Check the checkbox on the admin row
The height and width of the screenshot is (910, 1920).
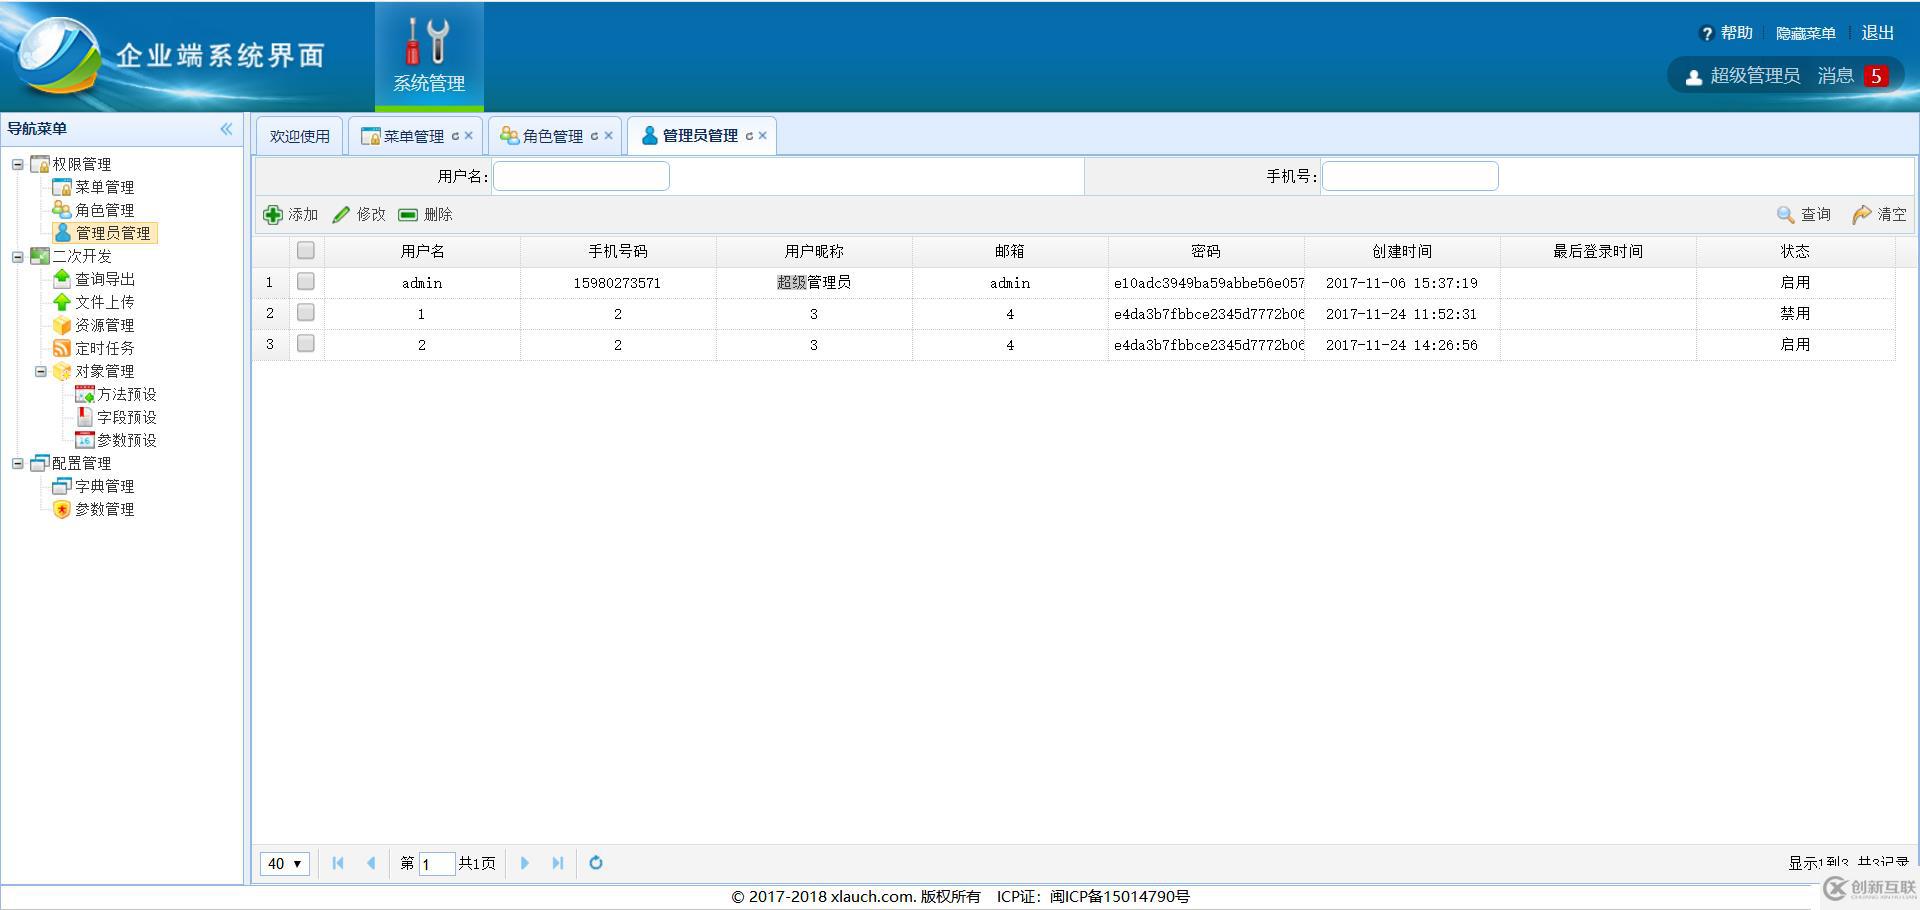tap(306, 282)
